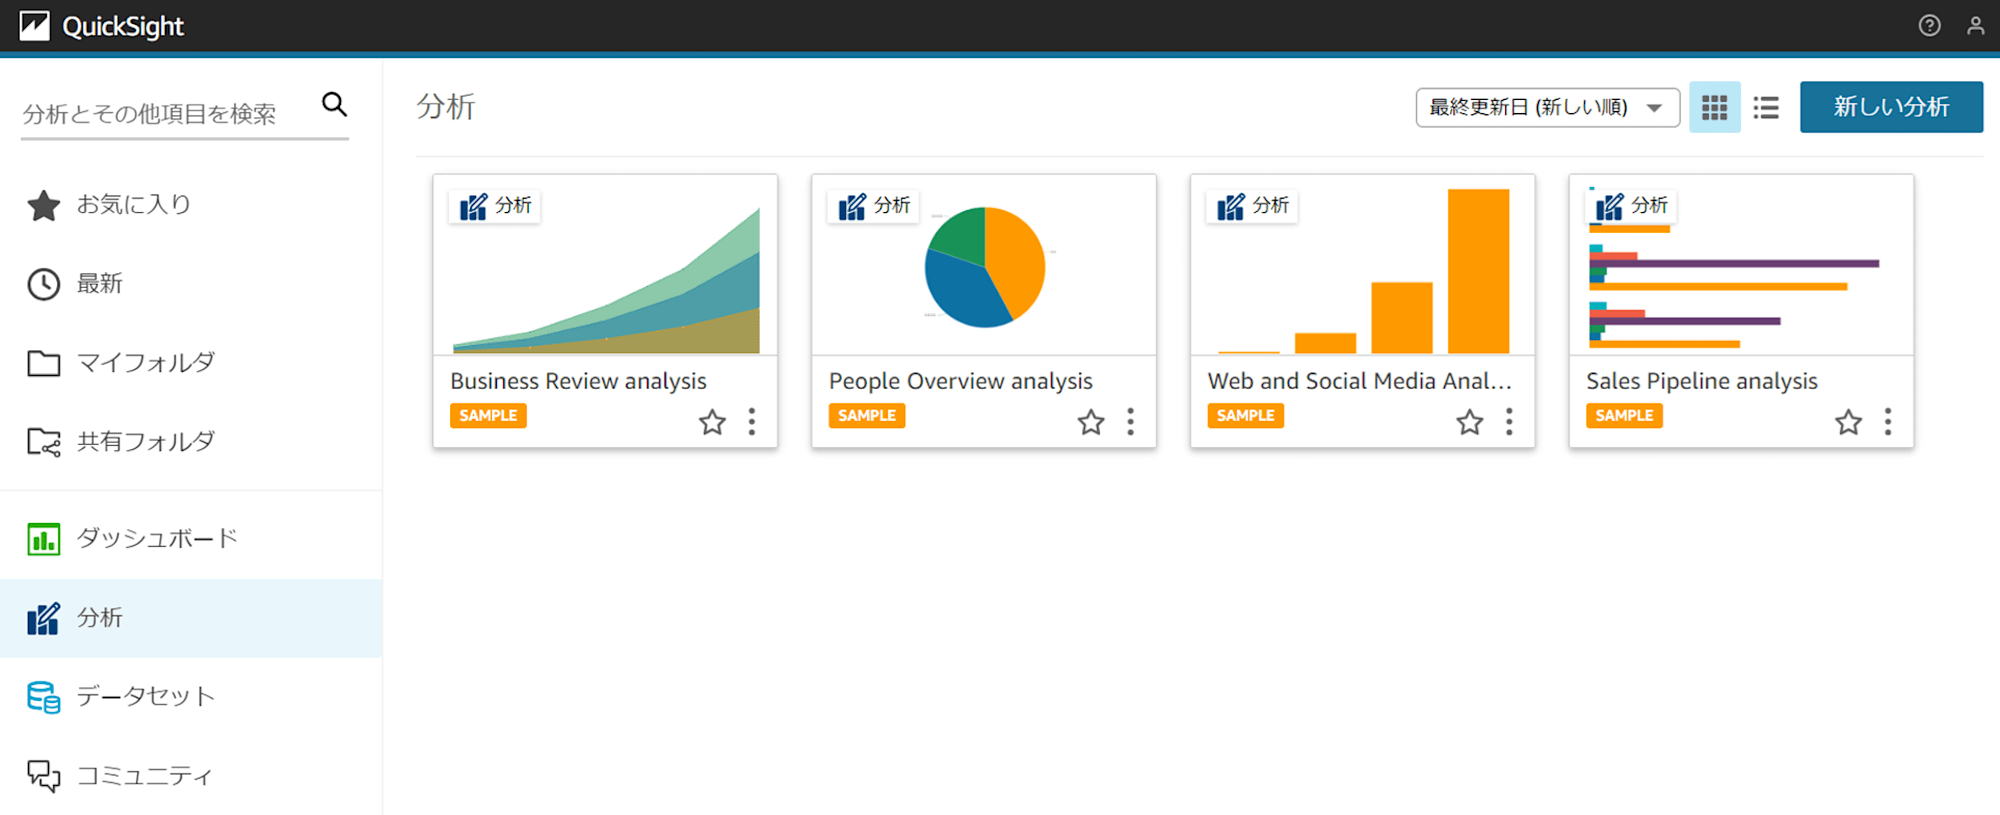
Task: Open the user account icon
Action: coord(1975,26)
